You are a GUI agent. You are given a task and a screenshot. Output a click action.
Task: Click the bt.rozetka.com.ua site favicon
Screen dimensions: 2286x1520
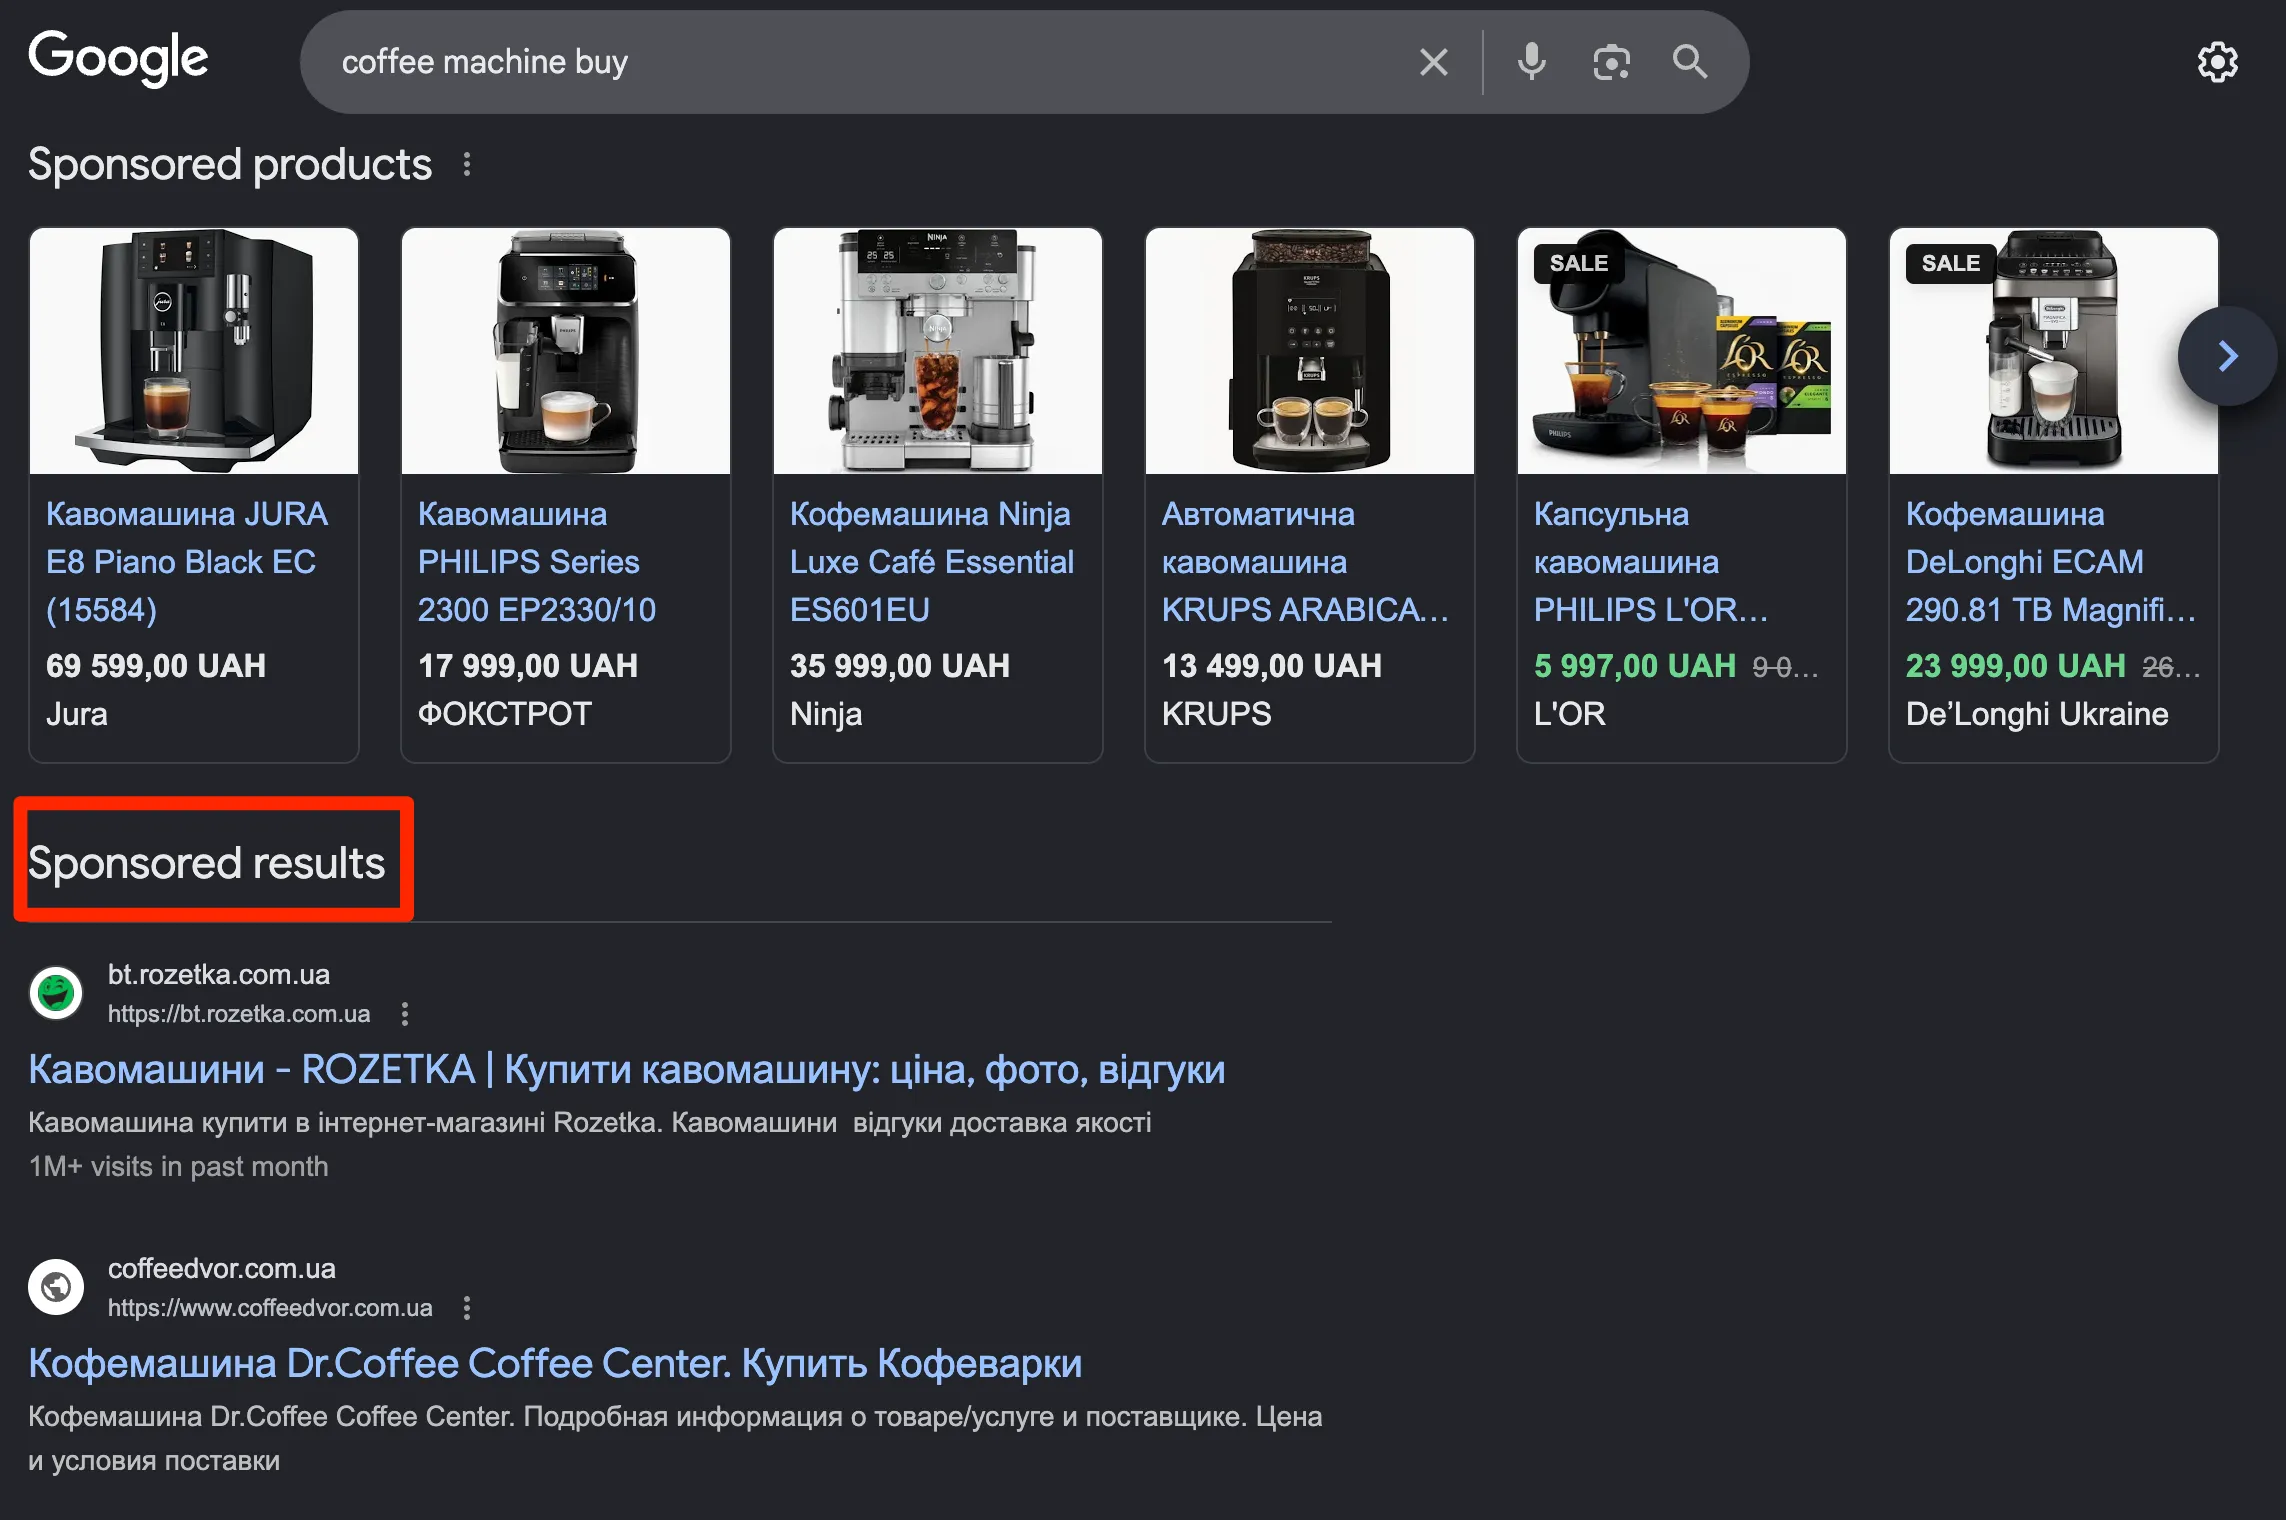pos(56,993)
